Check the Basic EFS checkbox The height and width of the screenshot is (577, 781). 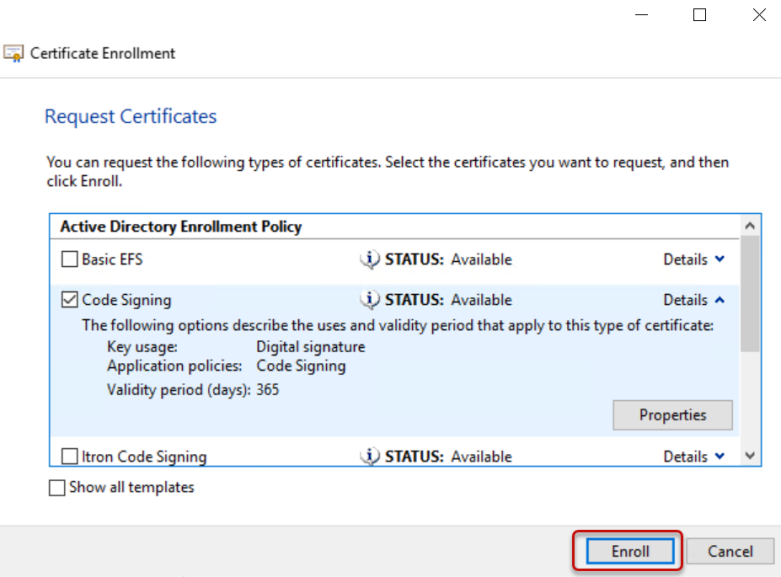point(70,259)
